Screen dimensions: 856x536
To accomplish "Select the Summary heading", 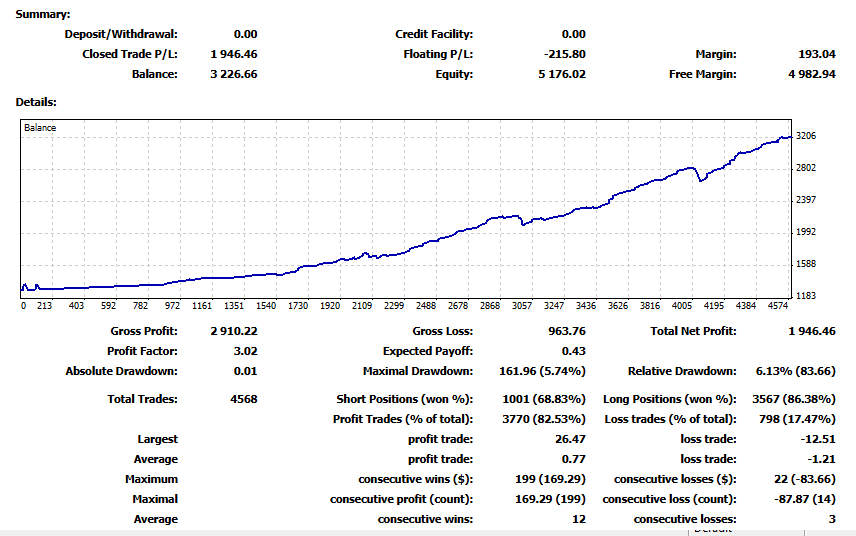I will (43, 14).
